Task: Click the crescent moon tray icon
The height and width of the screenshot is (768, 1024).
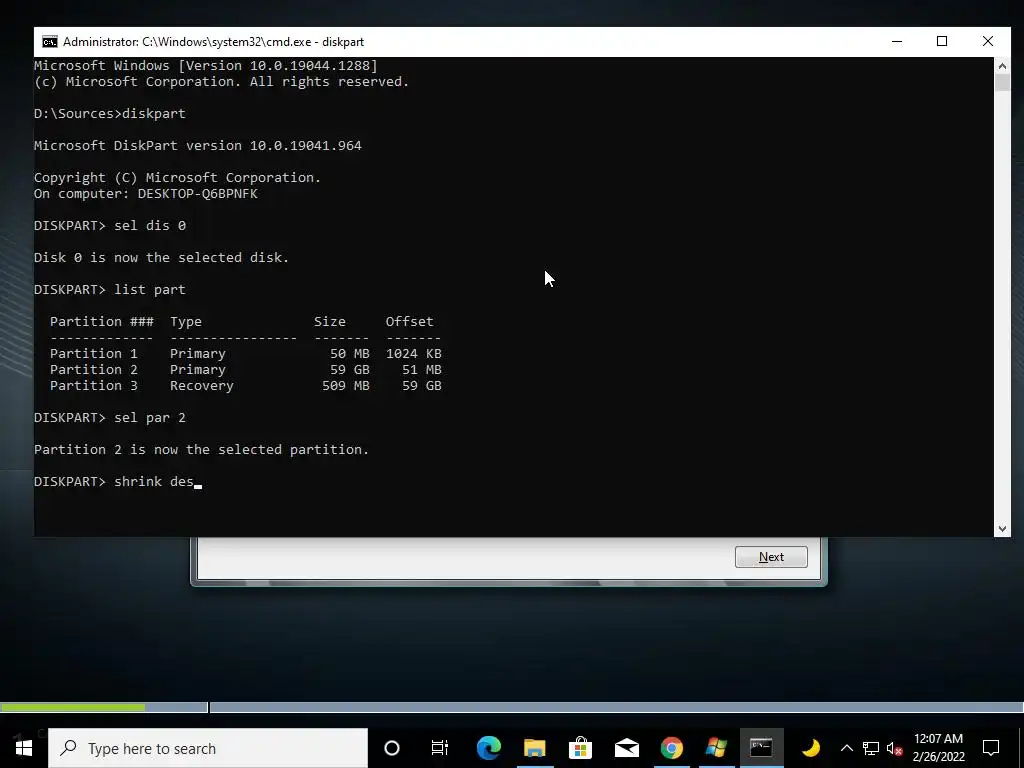Action: [810, 748]
